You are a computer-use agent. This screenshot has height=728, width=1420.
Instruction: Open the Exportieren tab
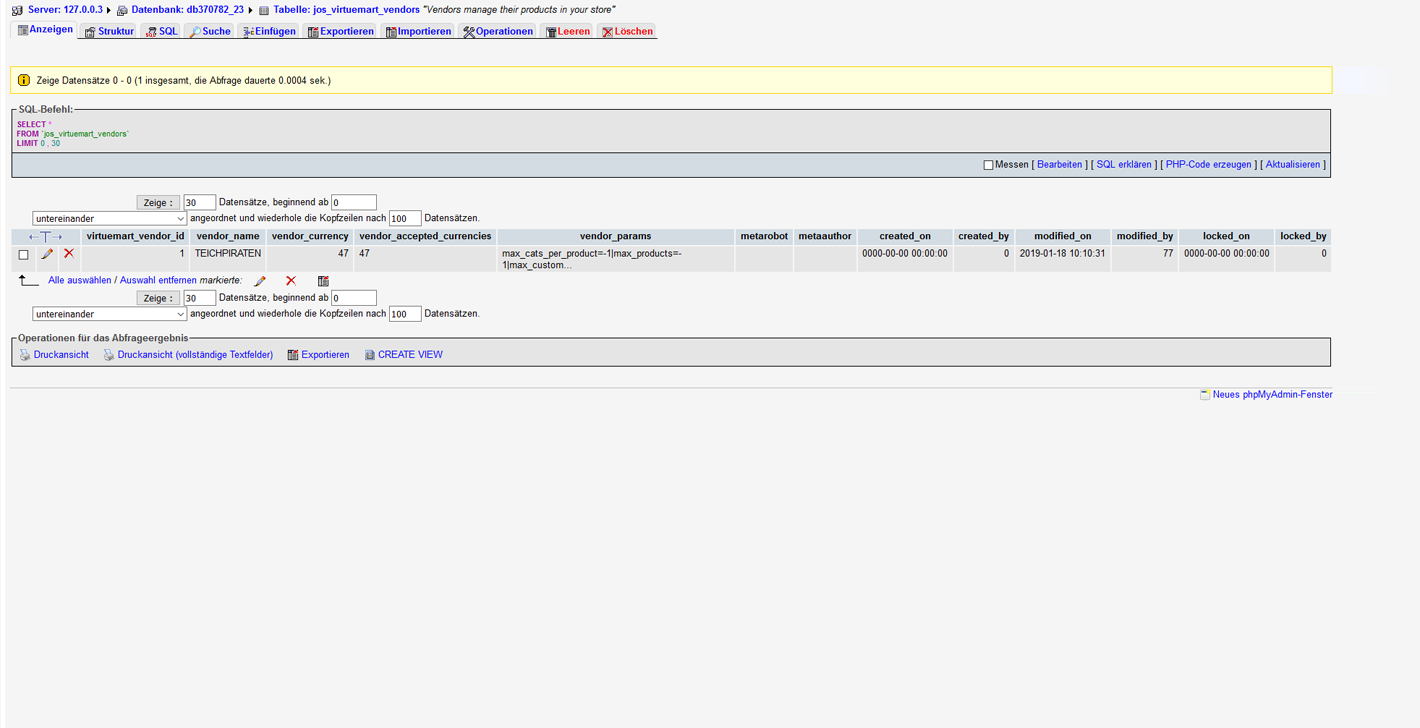tap(340, 32)
